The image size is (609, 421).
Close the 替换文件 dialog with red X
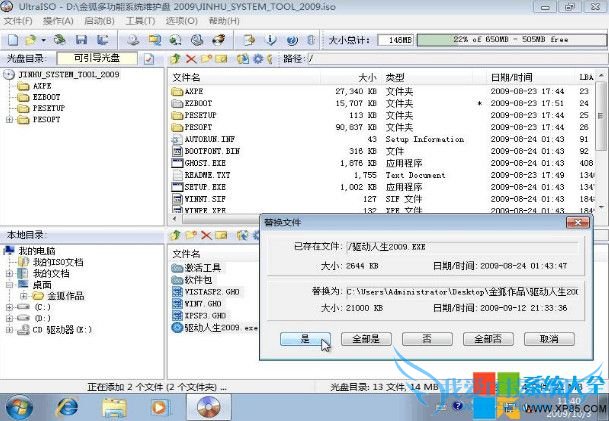(x=578, y=223)
